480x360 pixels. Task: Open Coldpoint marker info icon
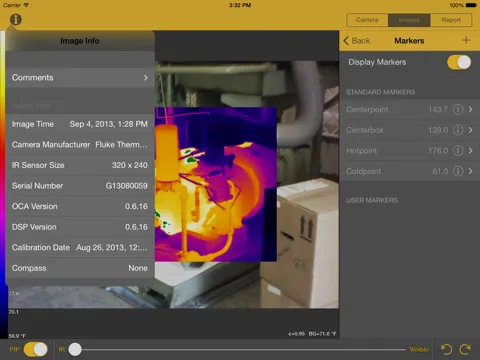[458, 171]
